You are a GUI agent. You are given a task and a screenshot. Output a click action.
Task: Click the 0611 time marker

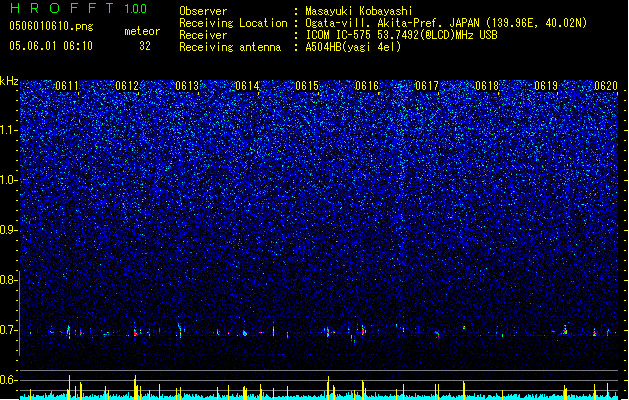coord(67,86)
